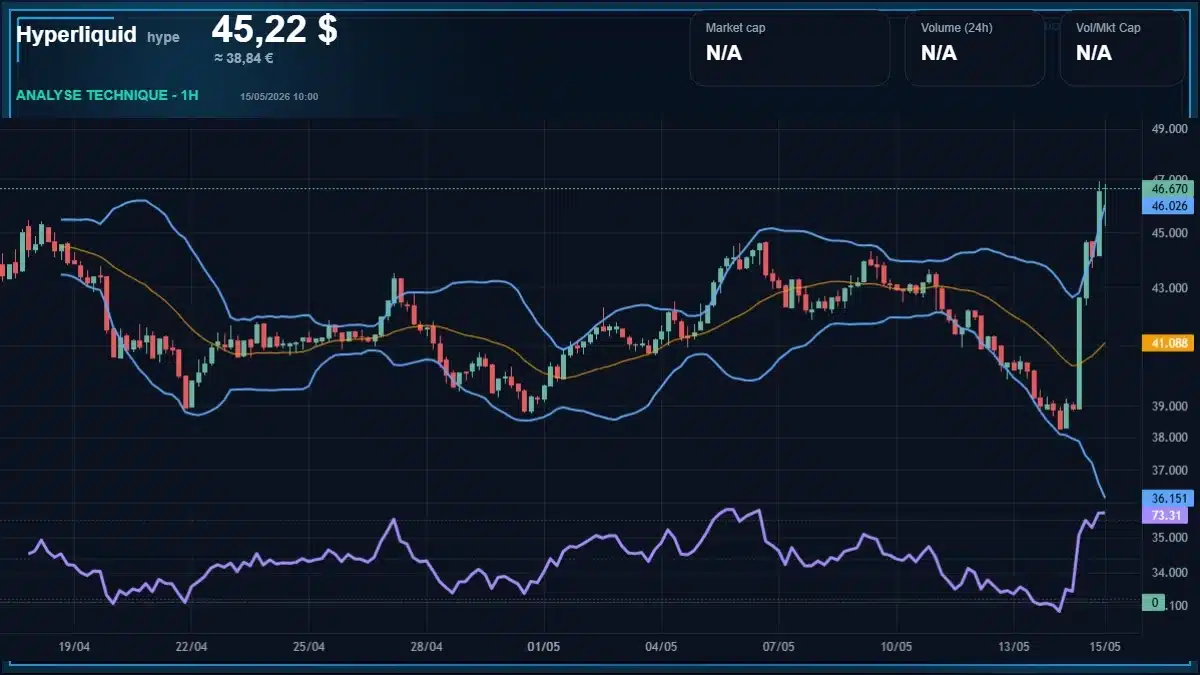Click the purple 73.31 RSI tag
Screen dimensions: 1200x675
tap(1164, 515)
